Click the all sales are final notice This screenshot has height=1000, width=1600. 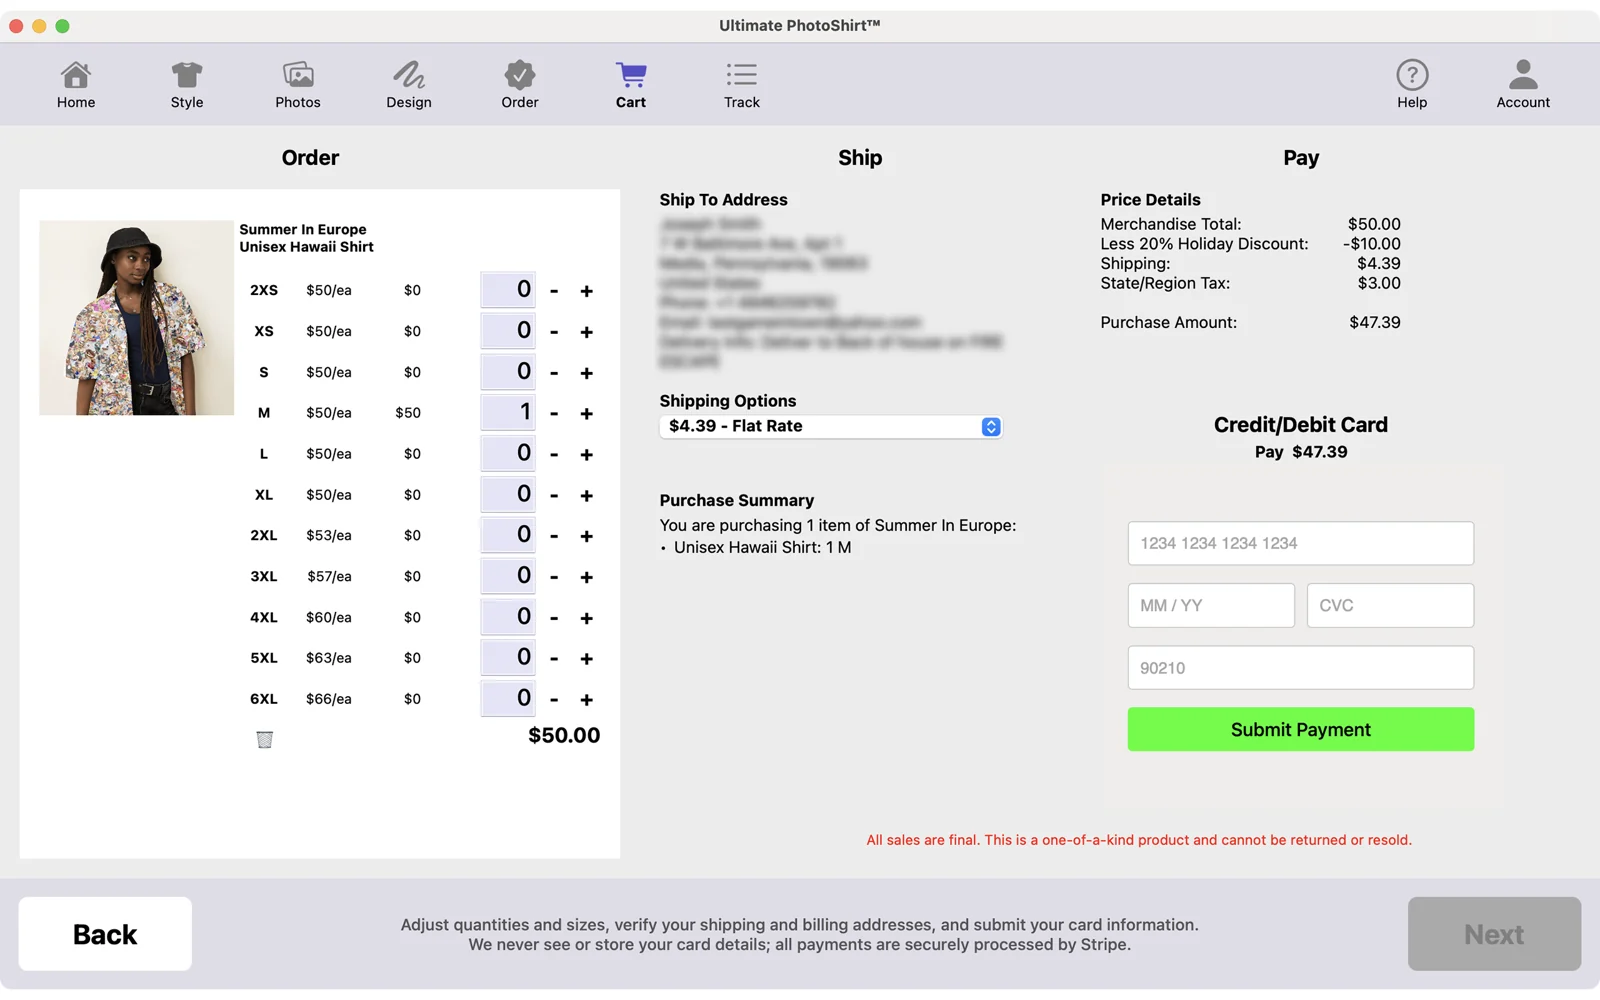1139,841
